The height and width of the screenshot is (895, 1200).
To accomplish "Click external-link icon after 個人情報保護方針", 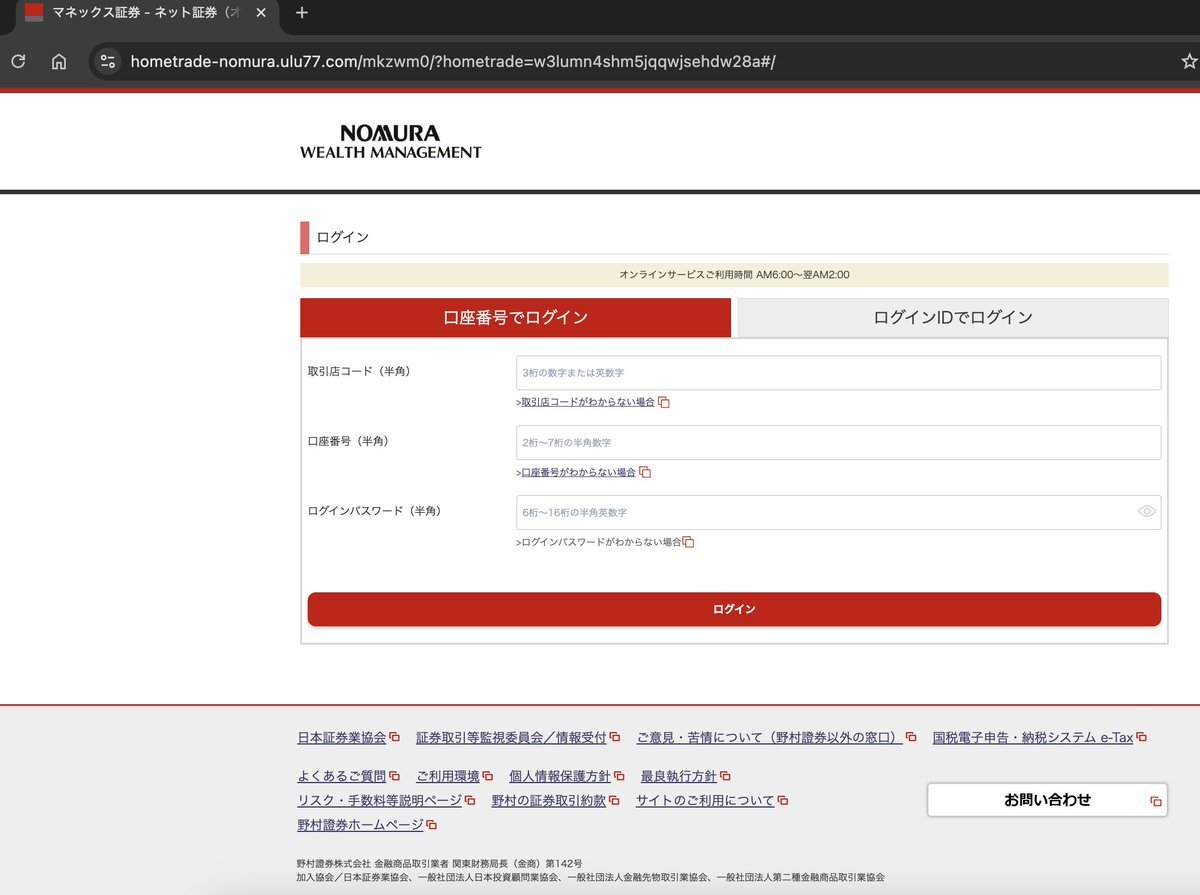I will (619, 776).
